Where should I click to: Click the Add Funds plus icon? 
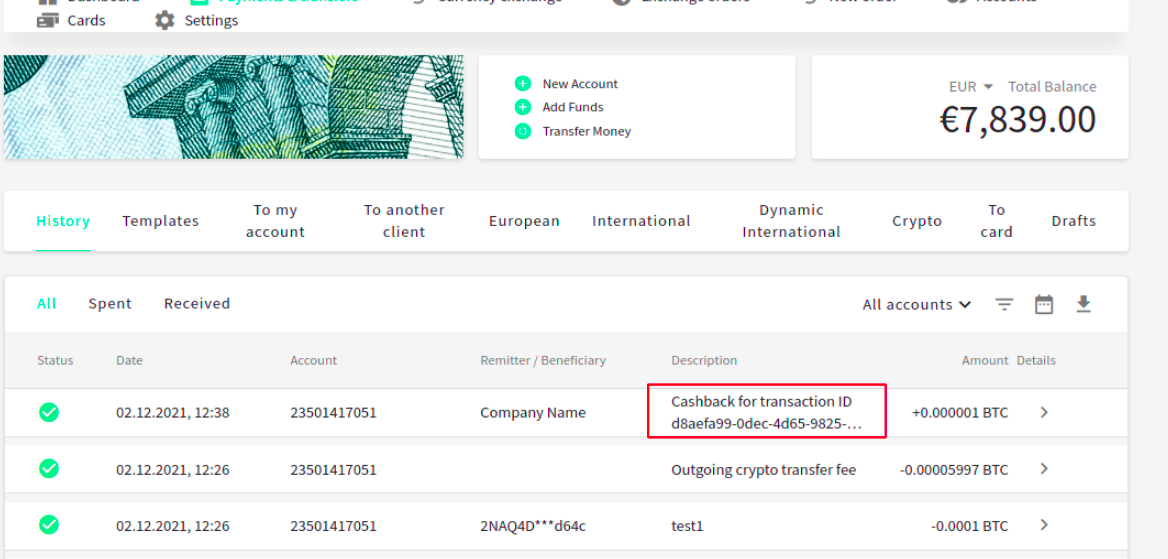point(522,107)
